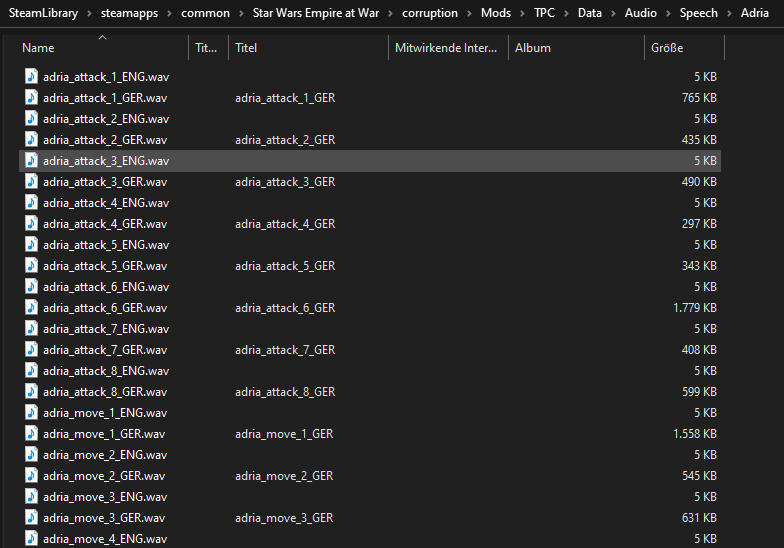The image size is (784, 548).
Task: Select icon next to adria_attack_8_ENG.wav
Action: point(31,370)
